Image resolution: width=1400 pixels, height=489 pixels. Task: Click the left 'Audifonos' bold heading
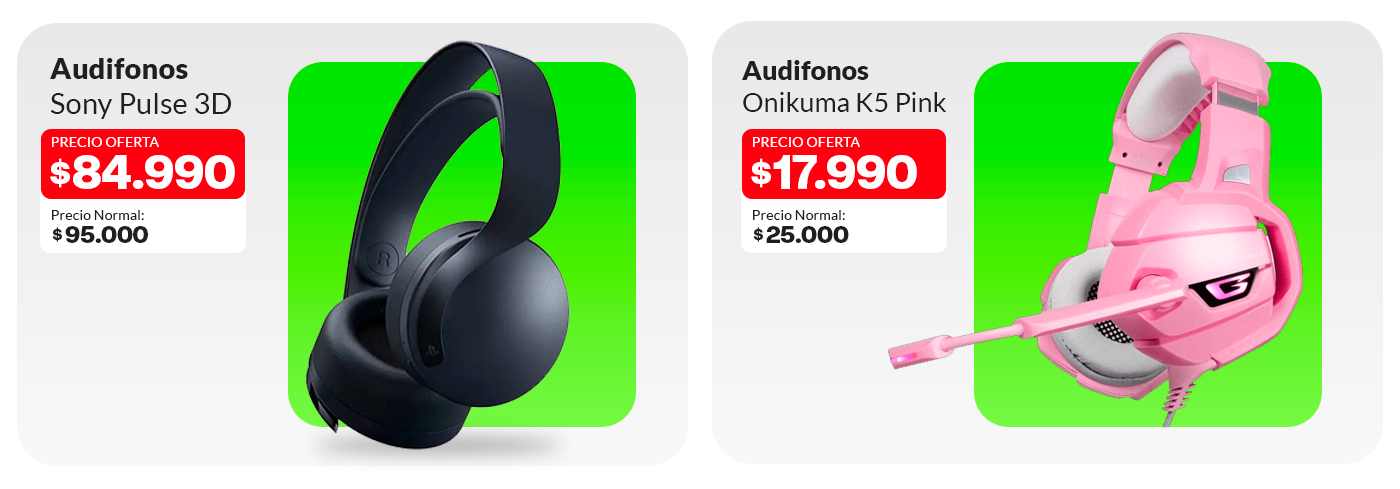pos(119,69)
